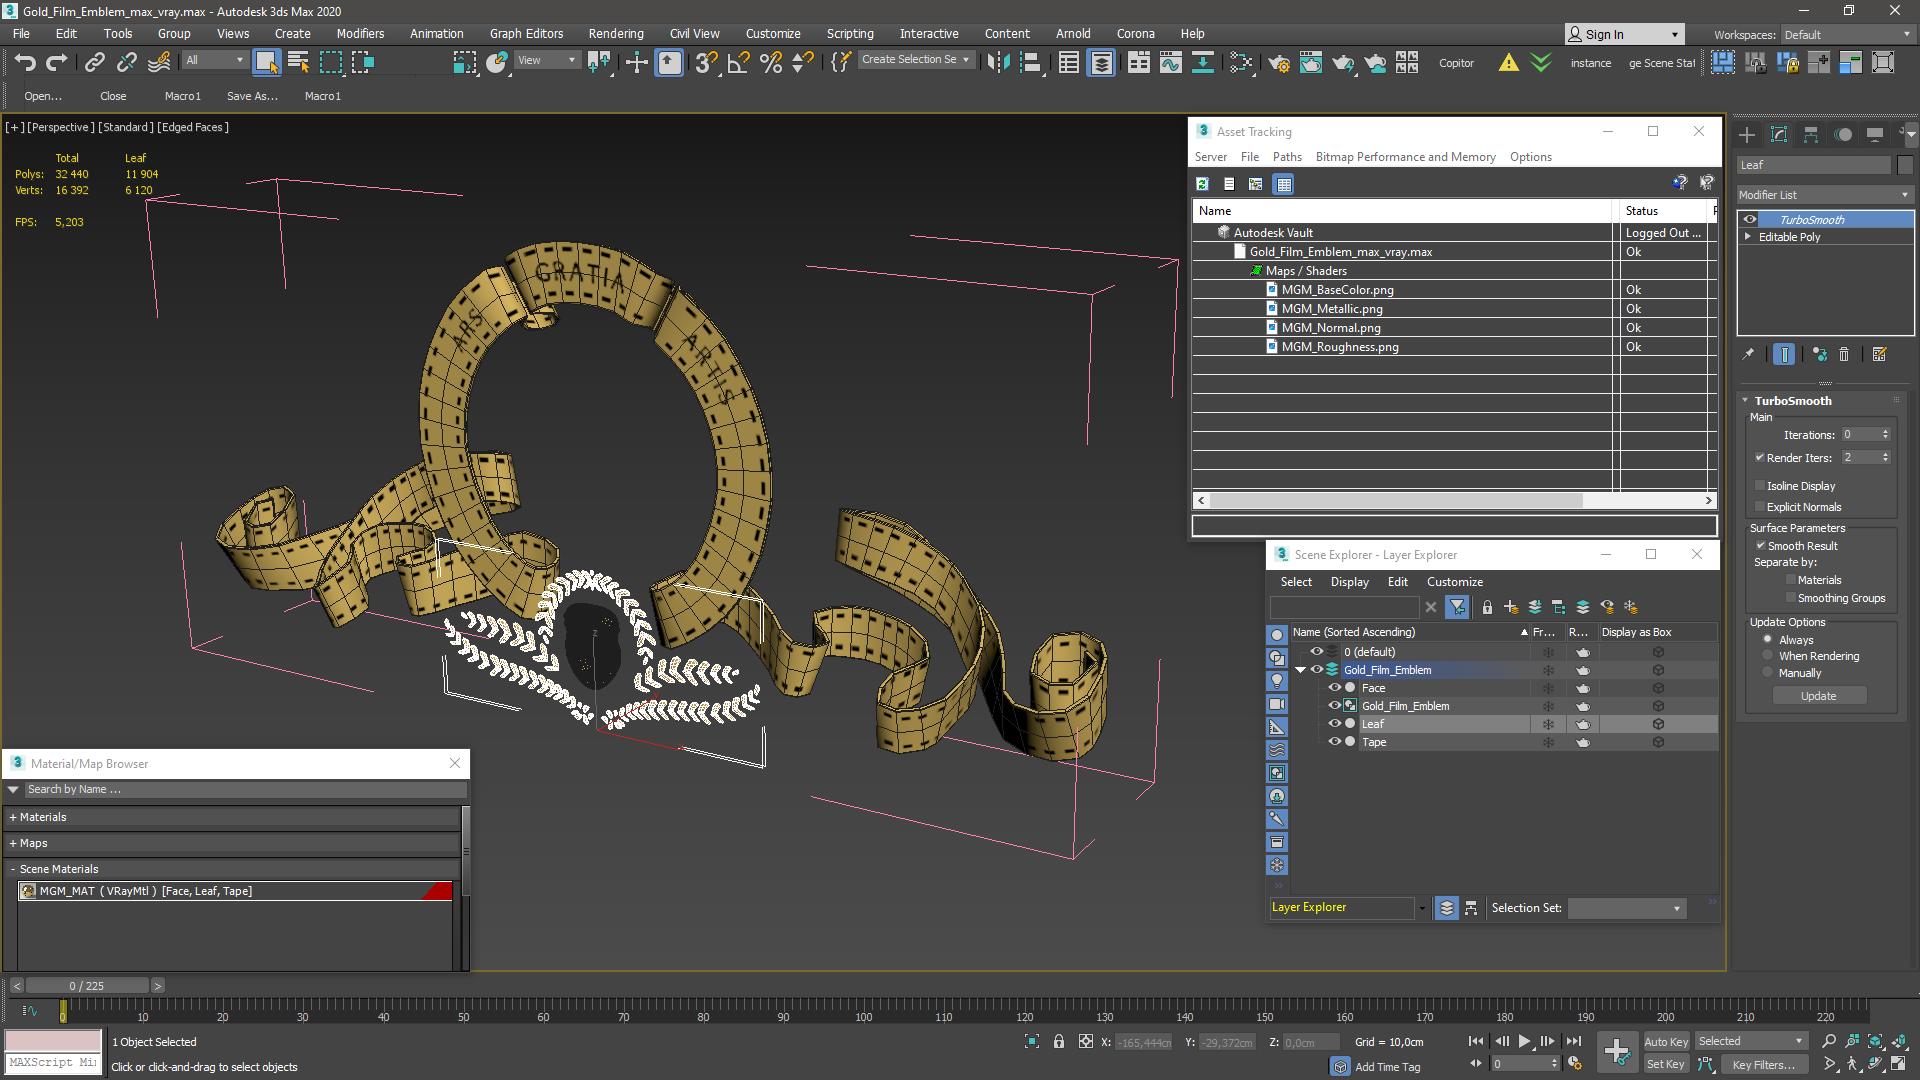Click Pin Stack icon under modifier stack
This screenshot has height=1080, width=1920.
tap(1748, 354)
